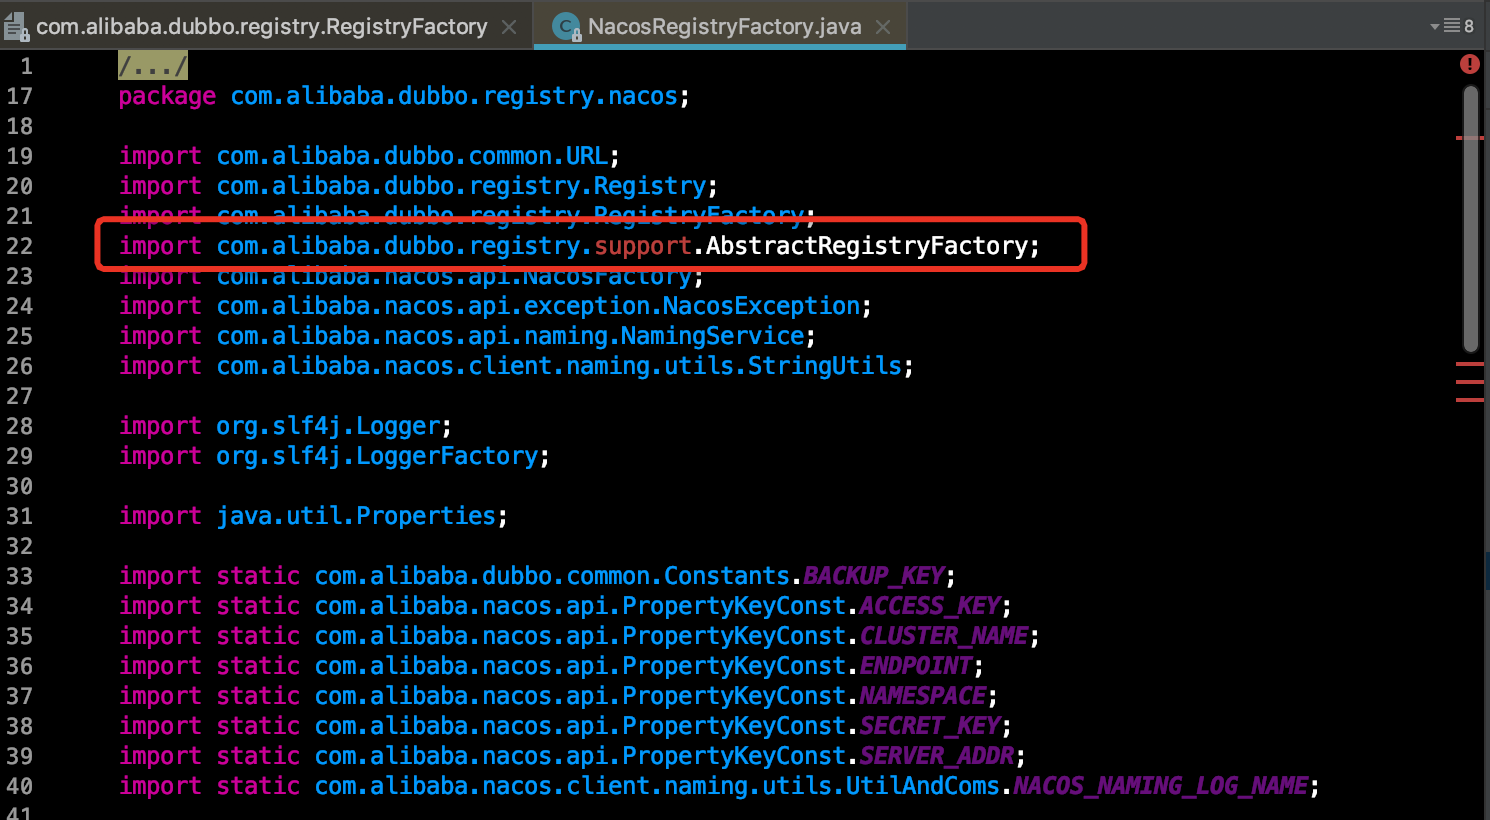The image size is (1490, 820).
Task: Click the NACOS_NAMING_LOG_NAME static constant
Action: pyautogui.click(x=1161, y=786)
